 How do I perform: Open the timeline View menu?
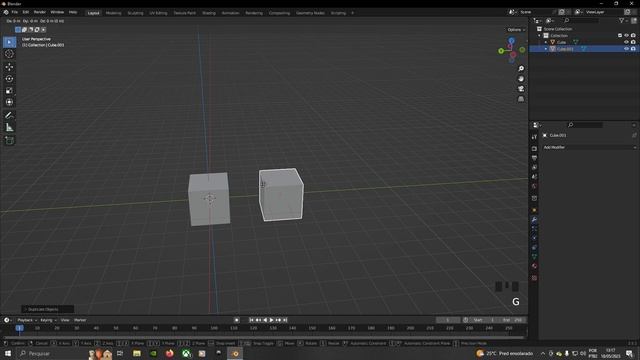click(65, 320)
